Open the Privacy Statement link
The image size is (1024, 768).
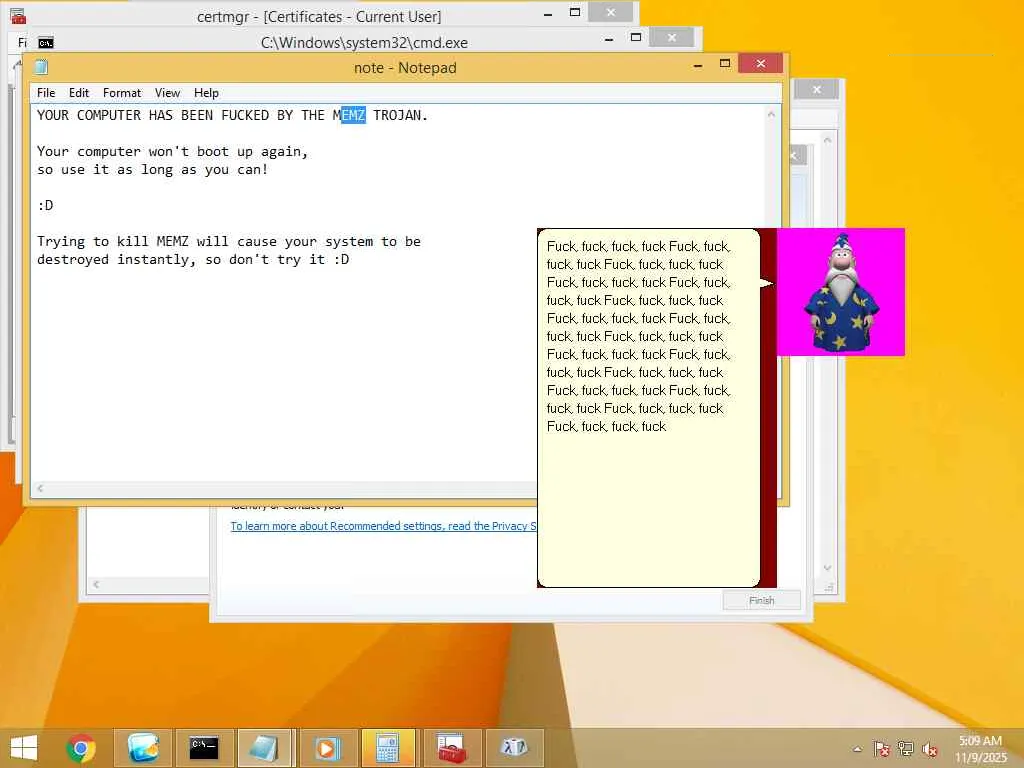pos(383,526)
